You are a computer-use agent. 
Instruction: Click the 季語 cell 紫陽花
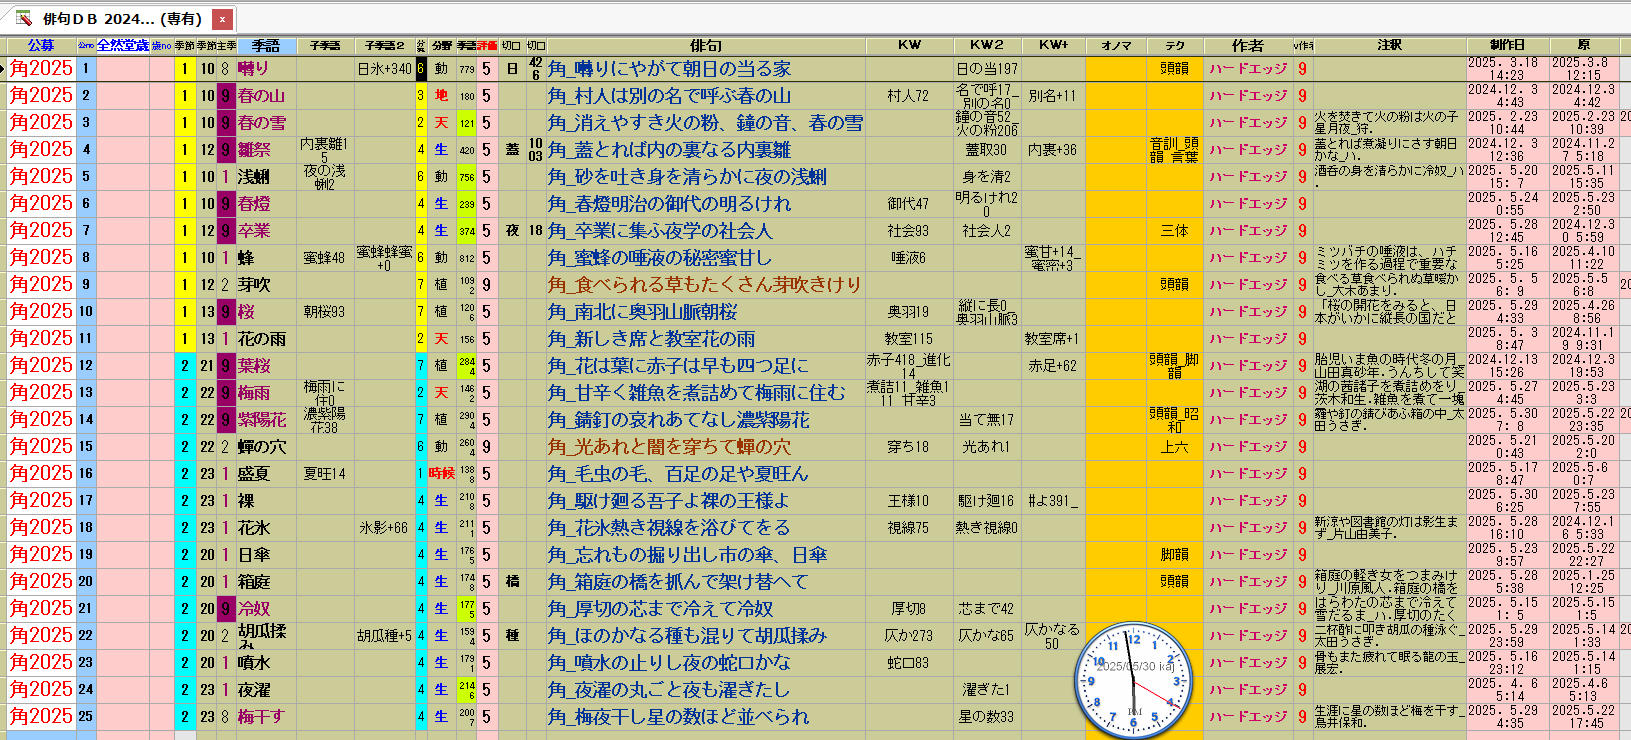[x=262, y=420]
